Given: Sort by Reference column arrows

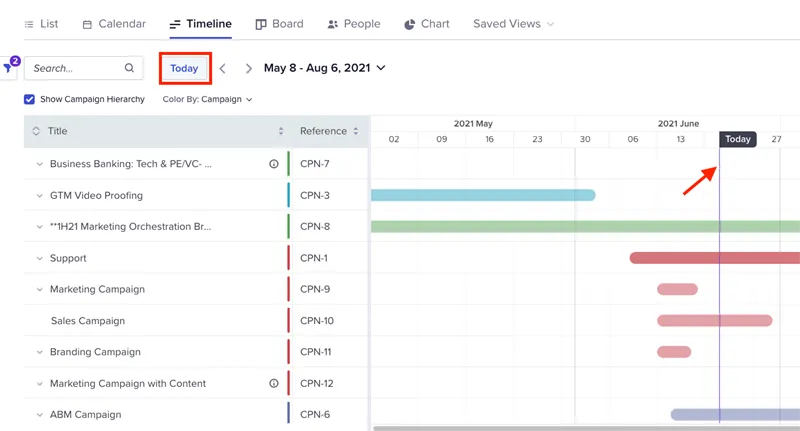Looking at the screenshot, I should coord(356,131).
